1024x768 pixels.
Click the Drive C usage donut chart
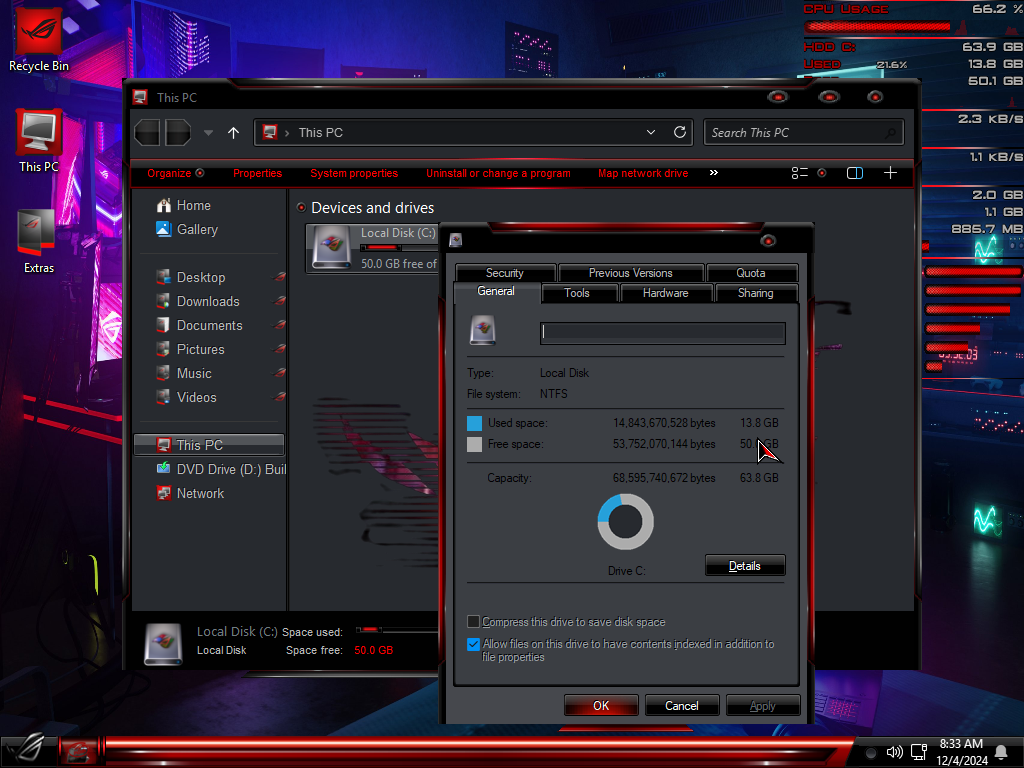click(x=626, y=521)
